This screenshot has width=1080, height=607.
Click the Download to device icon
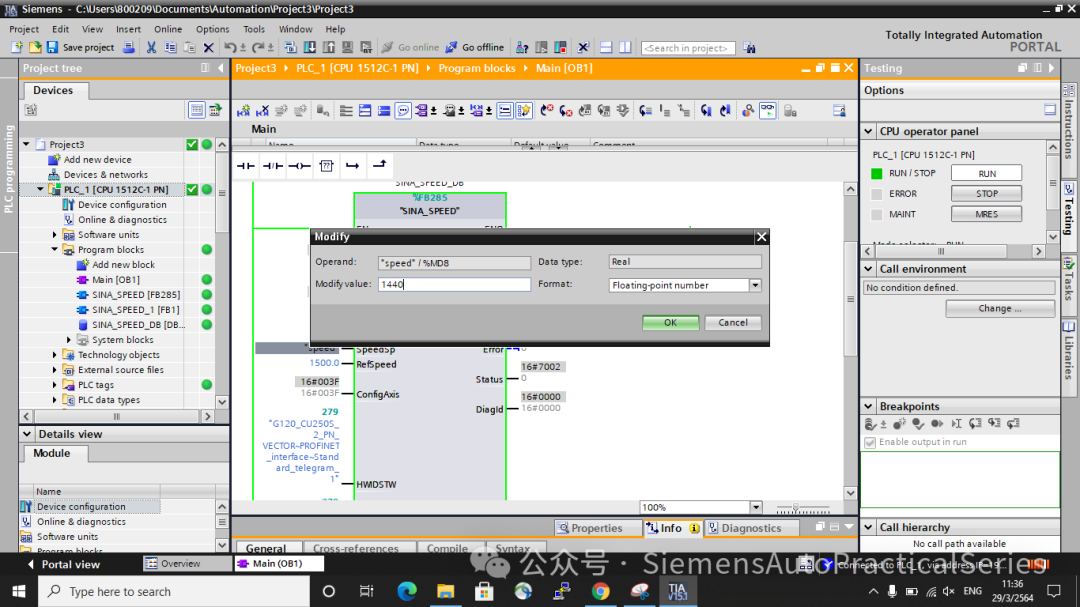pos(310,47)
